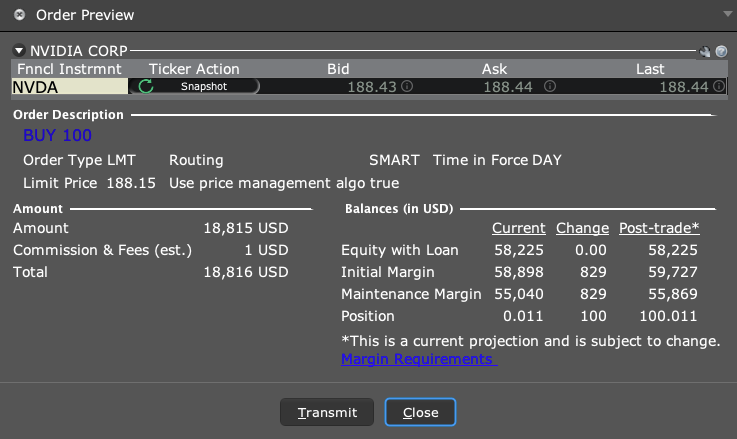Open the question mark help icon
Image resolution: width=737 pixels, height=439 pixels.
point(721,51)
